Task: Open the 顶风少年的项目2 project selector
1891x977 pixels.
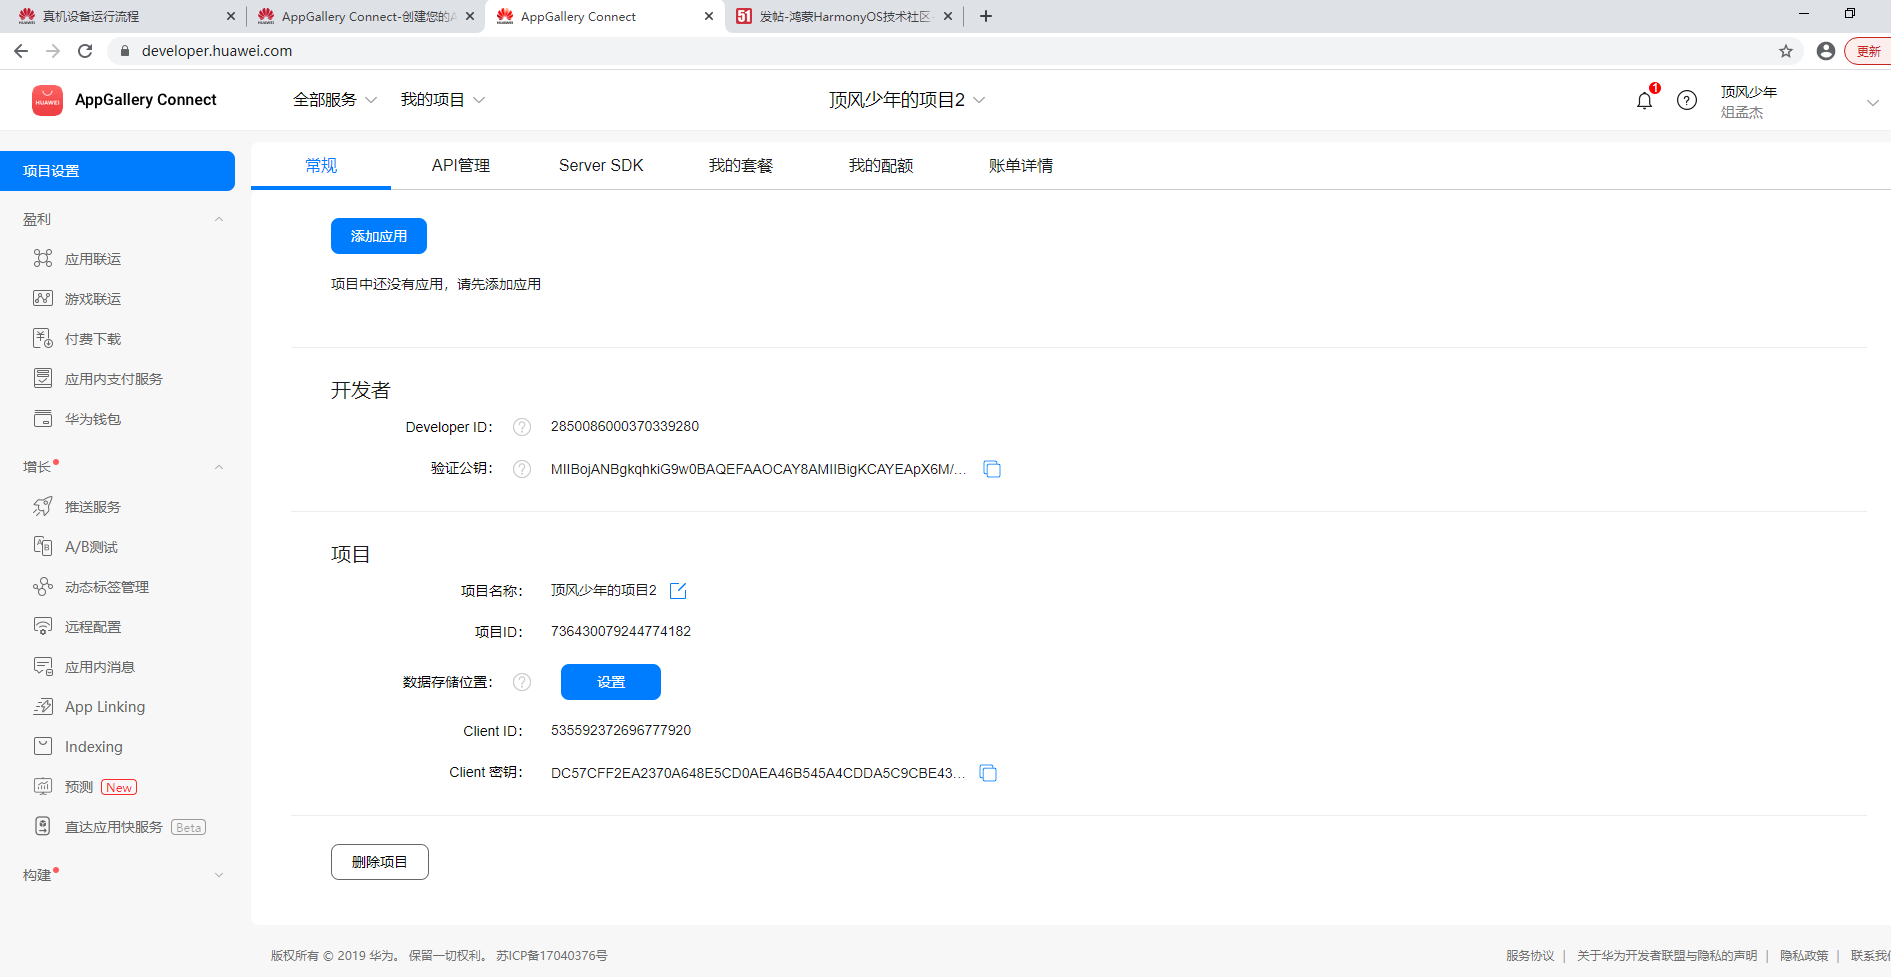Action: (907, 100)
